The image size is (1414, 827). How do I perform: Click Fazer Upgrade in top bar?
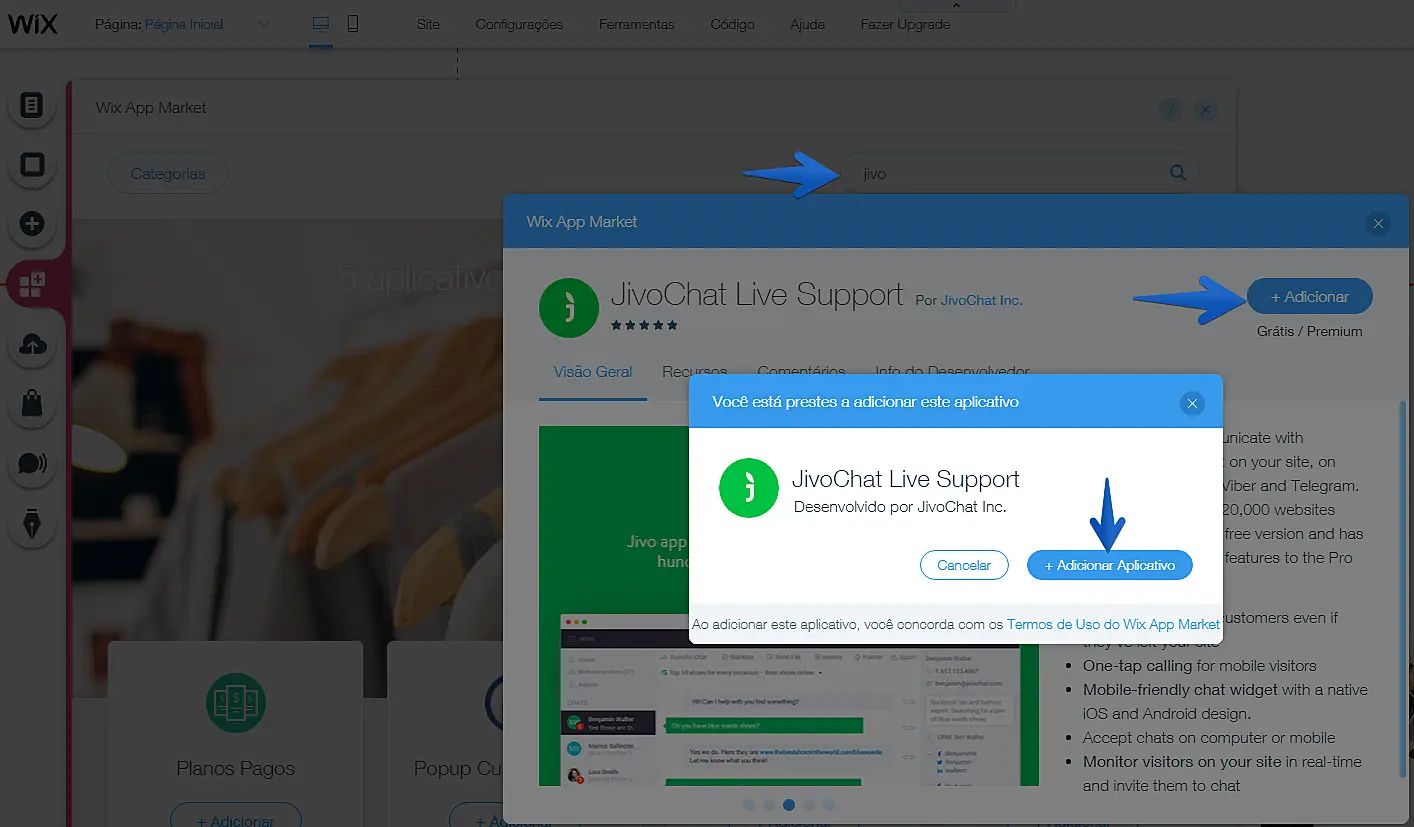pyautogui.click(x=905, y=24)
